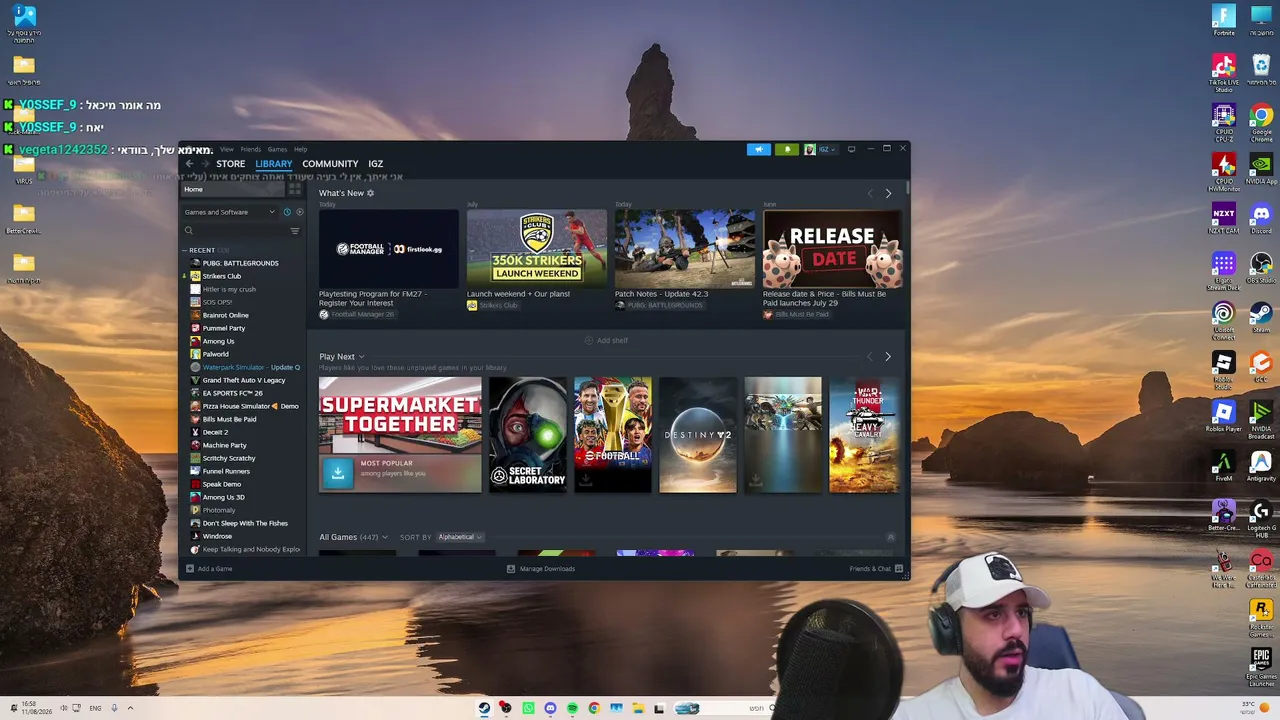
Task: Open OBS Studio desktop shortcut
Action: point(1261,267)
